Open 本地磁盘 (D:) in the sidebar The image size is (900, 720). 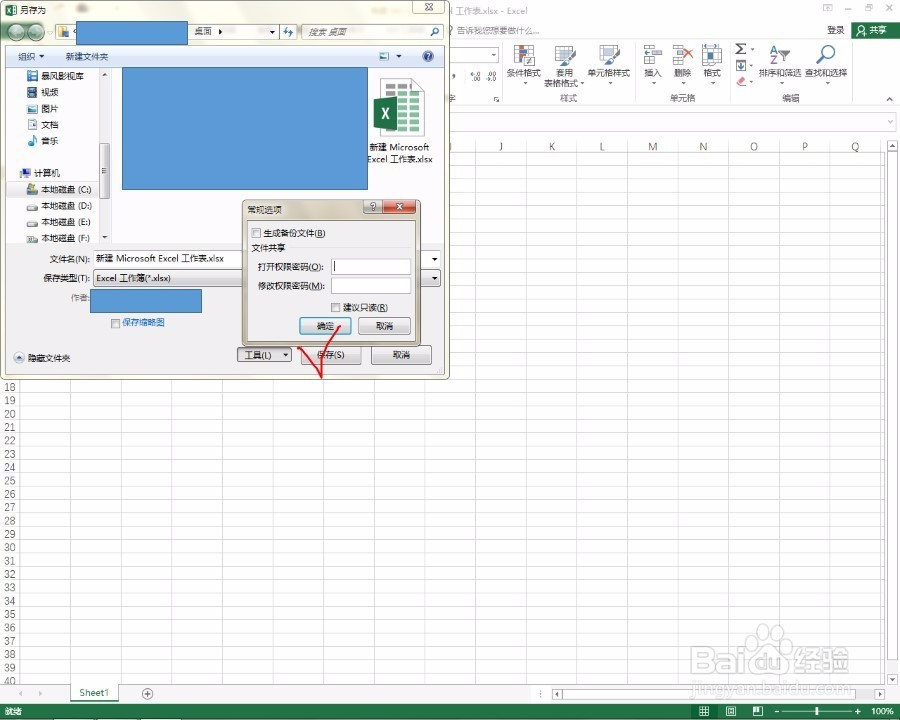59,206
